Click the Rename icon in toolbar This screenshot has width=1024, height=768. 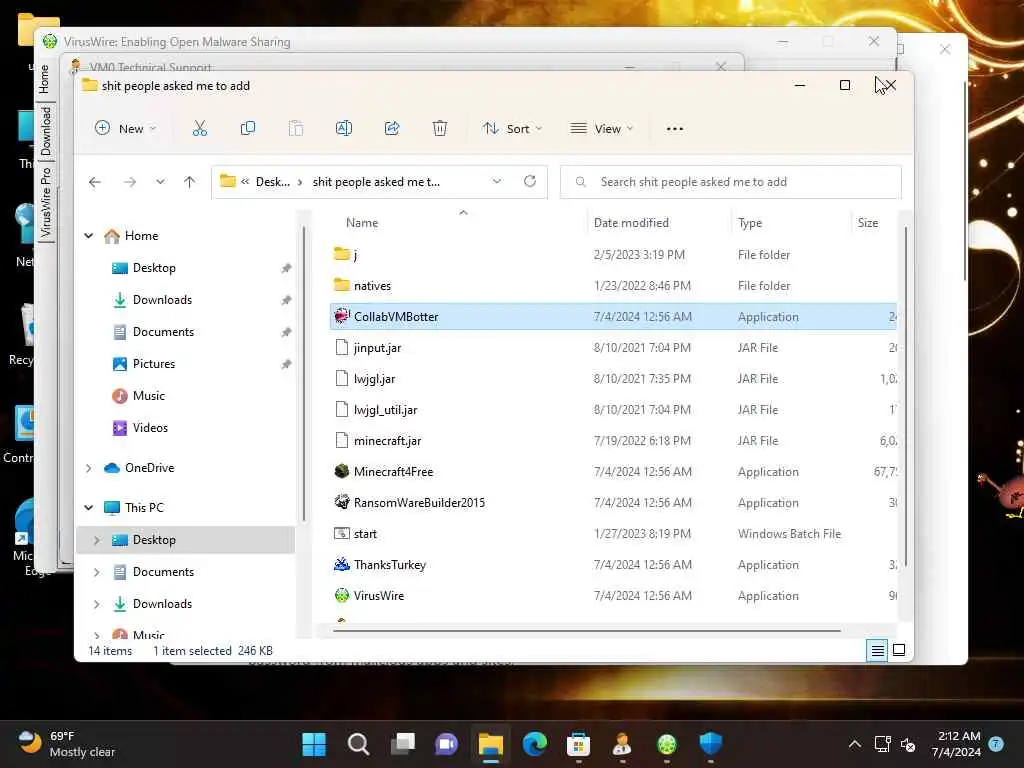tap(344, 129)
